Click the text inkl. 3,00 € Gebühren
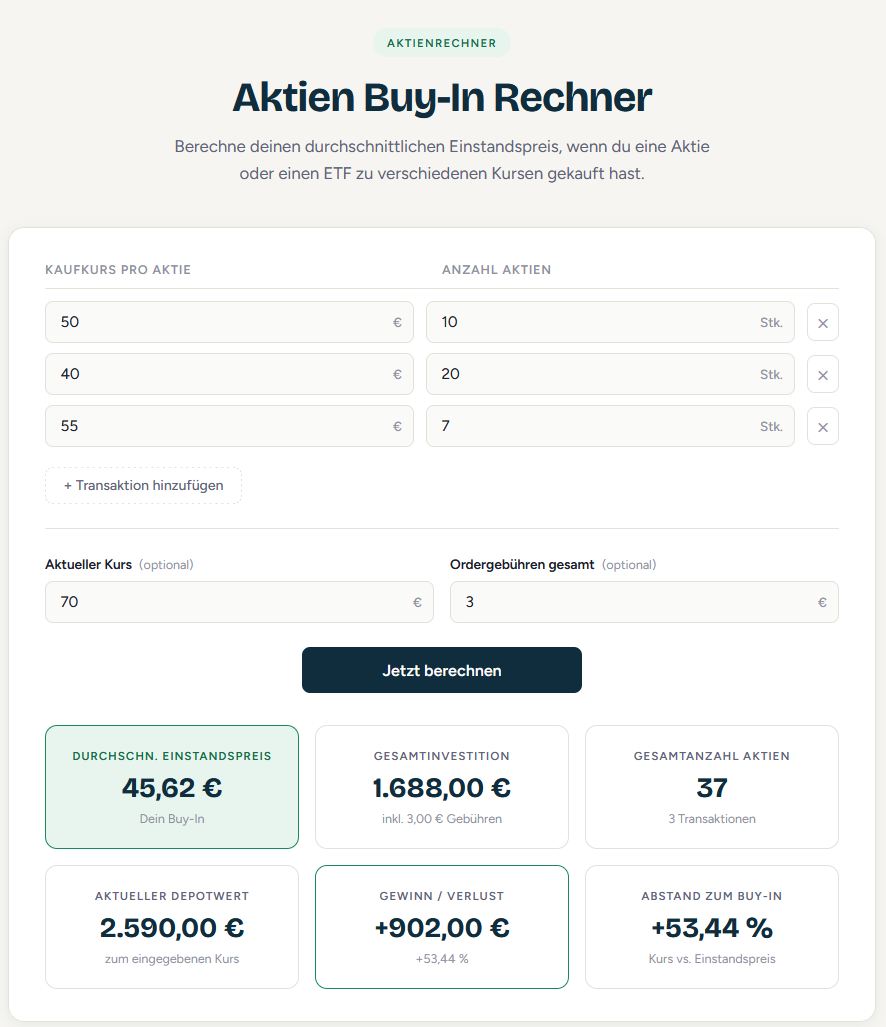The image size is (886, 1027). pos(442,819)
